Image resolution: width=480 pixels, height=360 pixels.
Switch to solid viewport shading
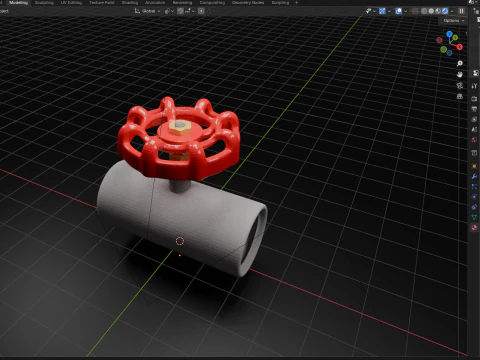431,11
